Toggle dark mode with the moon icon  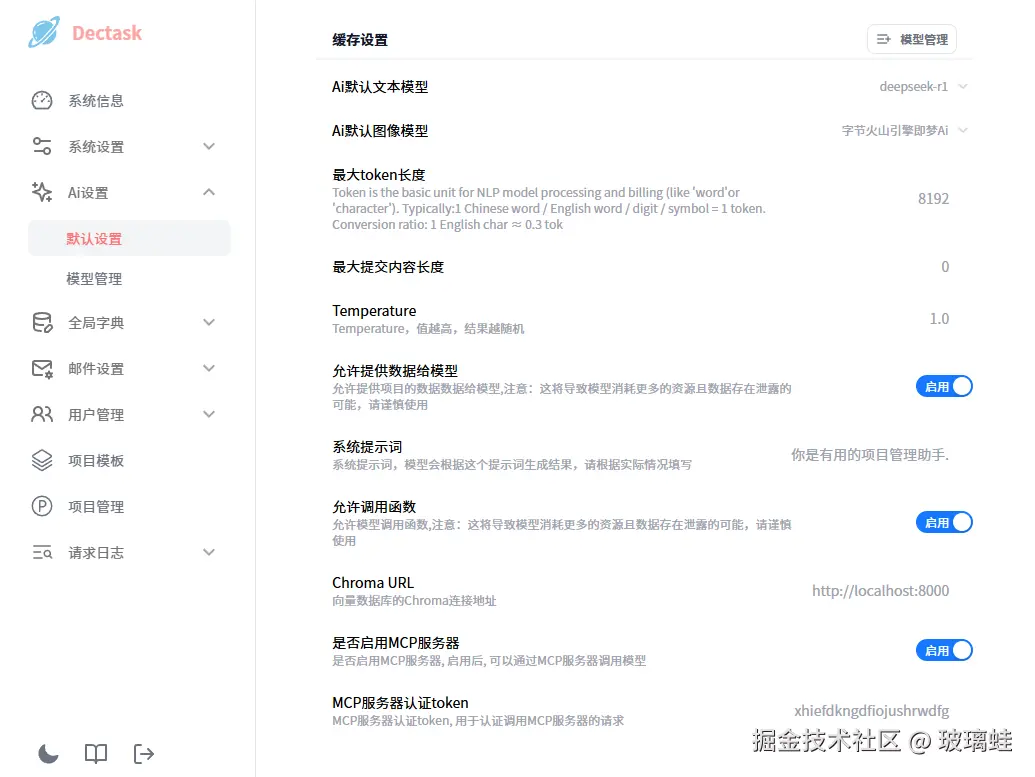coord(48,753)
